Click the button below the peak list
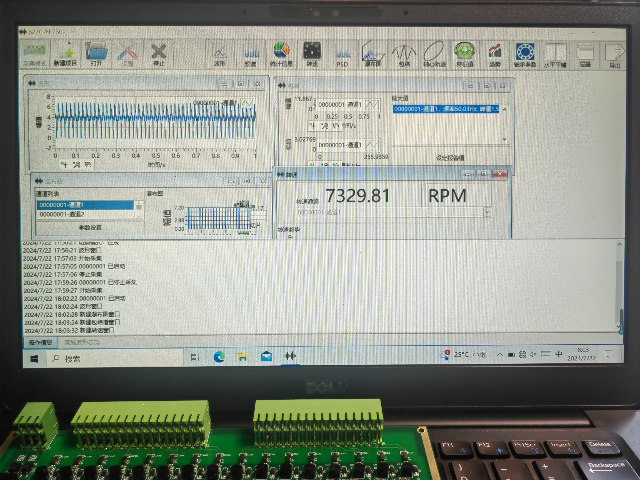This screenshot has height=480, width=640. [450, 158]
